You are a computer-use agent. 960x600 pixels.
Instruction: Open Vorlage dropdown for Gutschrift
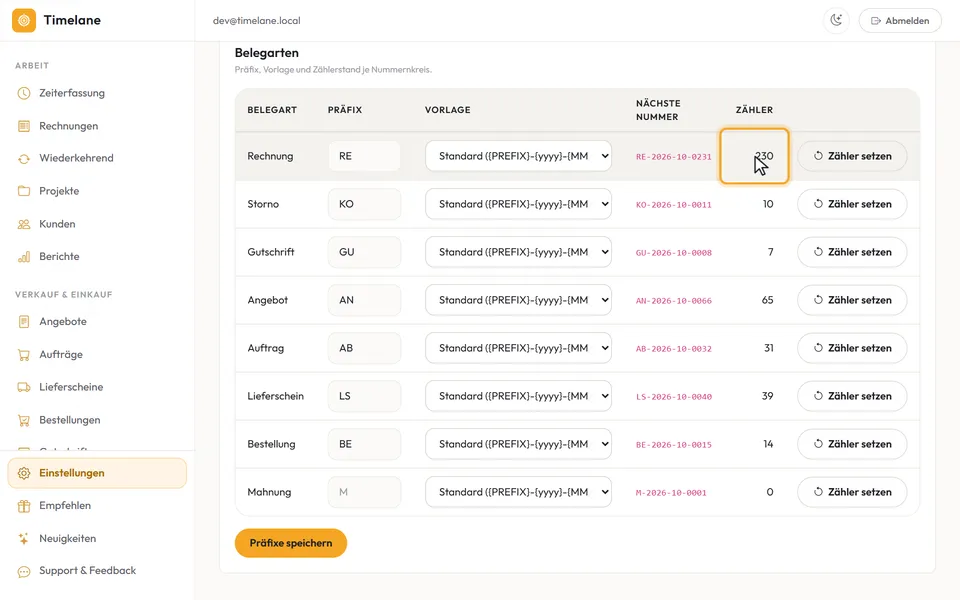(x=518, y=252)
